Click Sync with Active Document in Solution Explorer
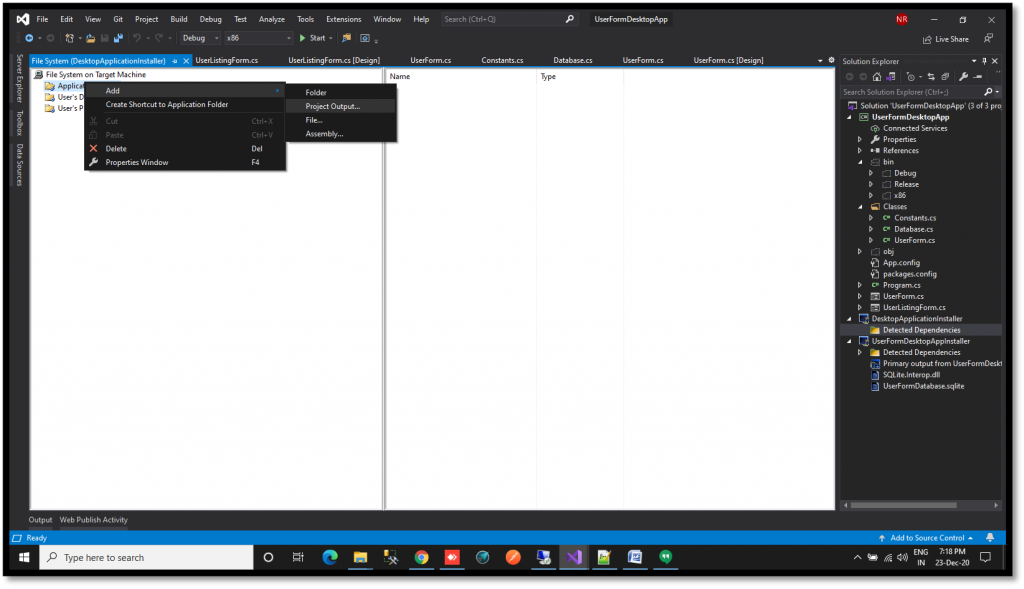1024x589 pixels. [x=932, y=77]
